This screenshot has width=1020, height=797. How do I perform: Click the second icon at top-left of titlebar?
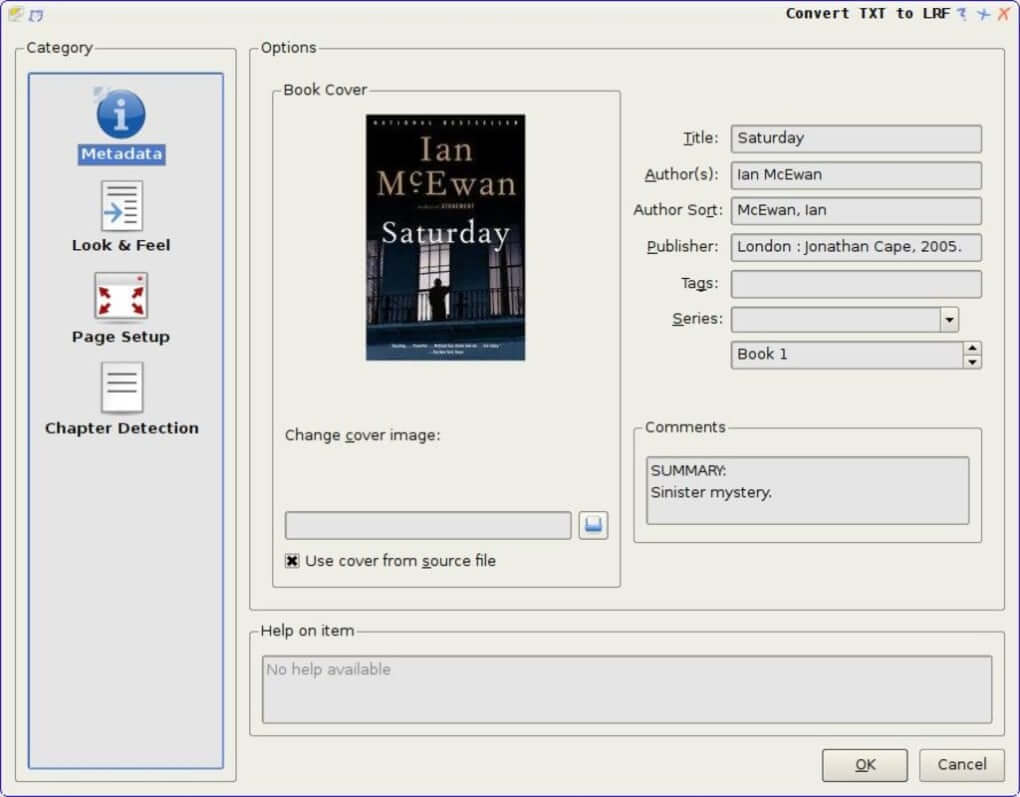38,15
